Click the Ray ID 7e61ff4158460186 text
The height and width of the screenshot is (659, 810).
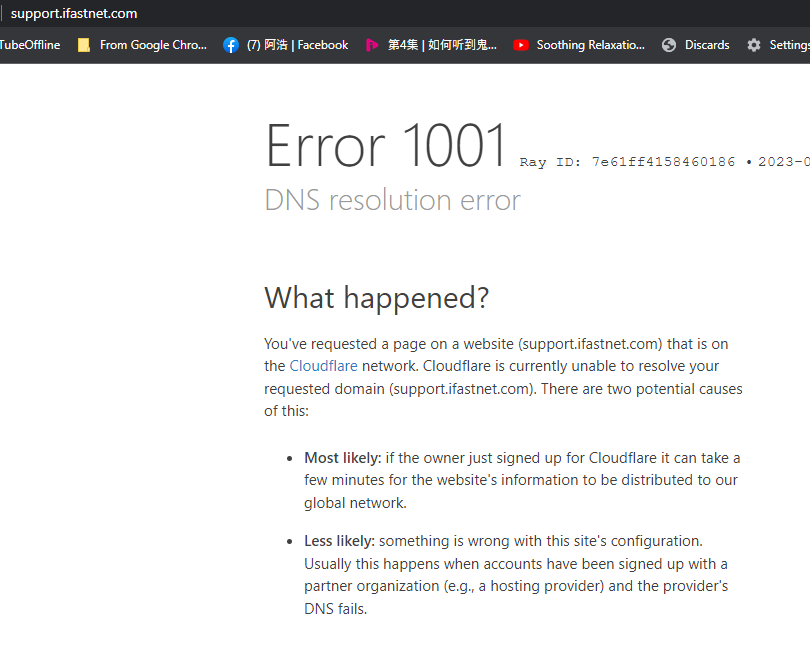point(627,162)
